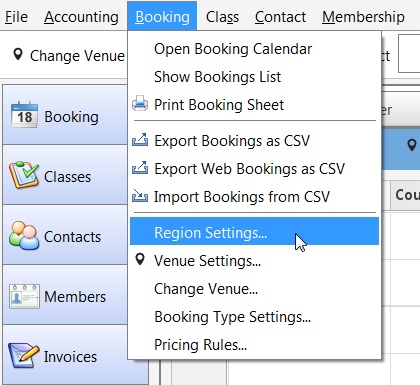Click the printer icon beside Print Booking Sheet

pos(140,104)
